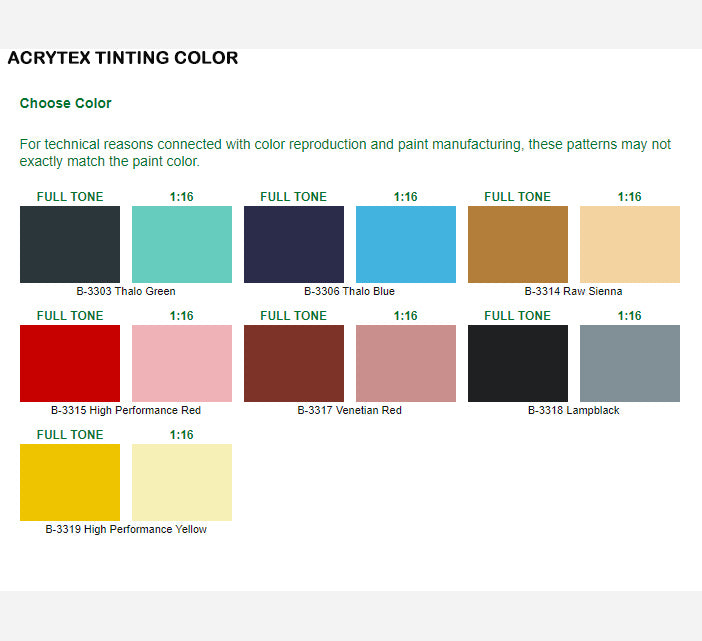
Task: Pick the Venetian Red full tone swatch
Action: (294, 363)
